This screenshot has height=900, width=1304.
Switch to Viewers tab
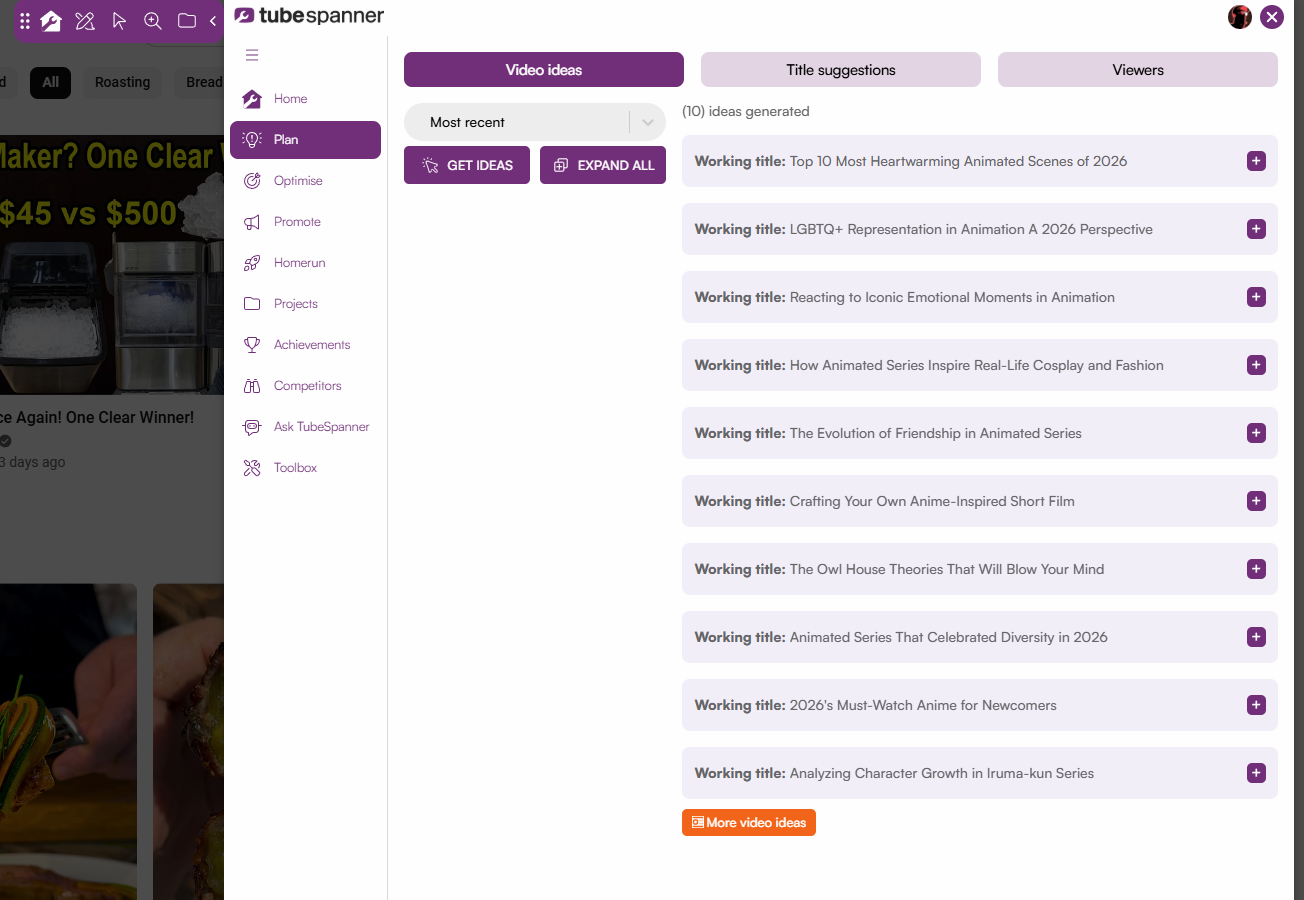coord(1138,70)
